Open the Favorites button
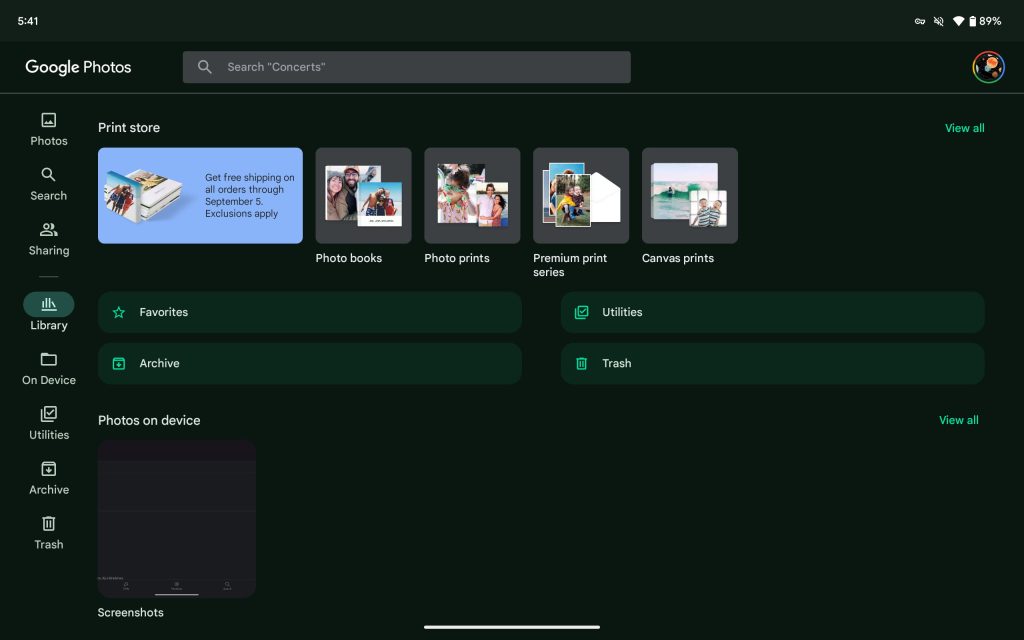This screenshot has width=1024, height=640. click(x=310, y=312)
